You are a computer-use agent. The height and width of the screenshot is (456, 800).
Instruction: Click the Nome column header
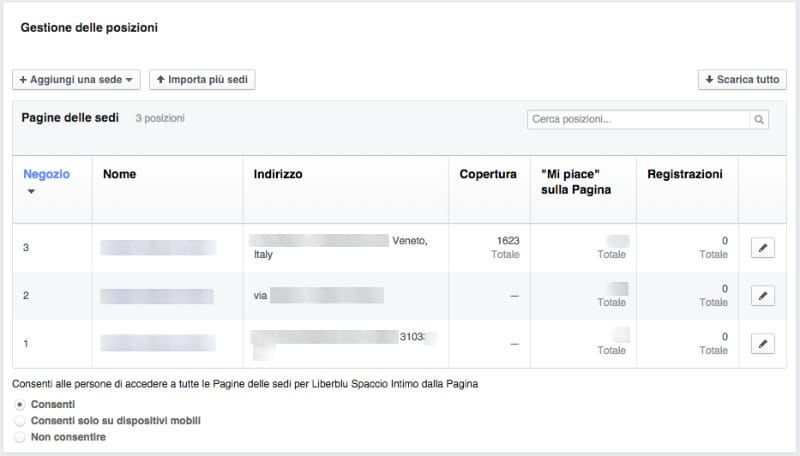[119, 174]
